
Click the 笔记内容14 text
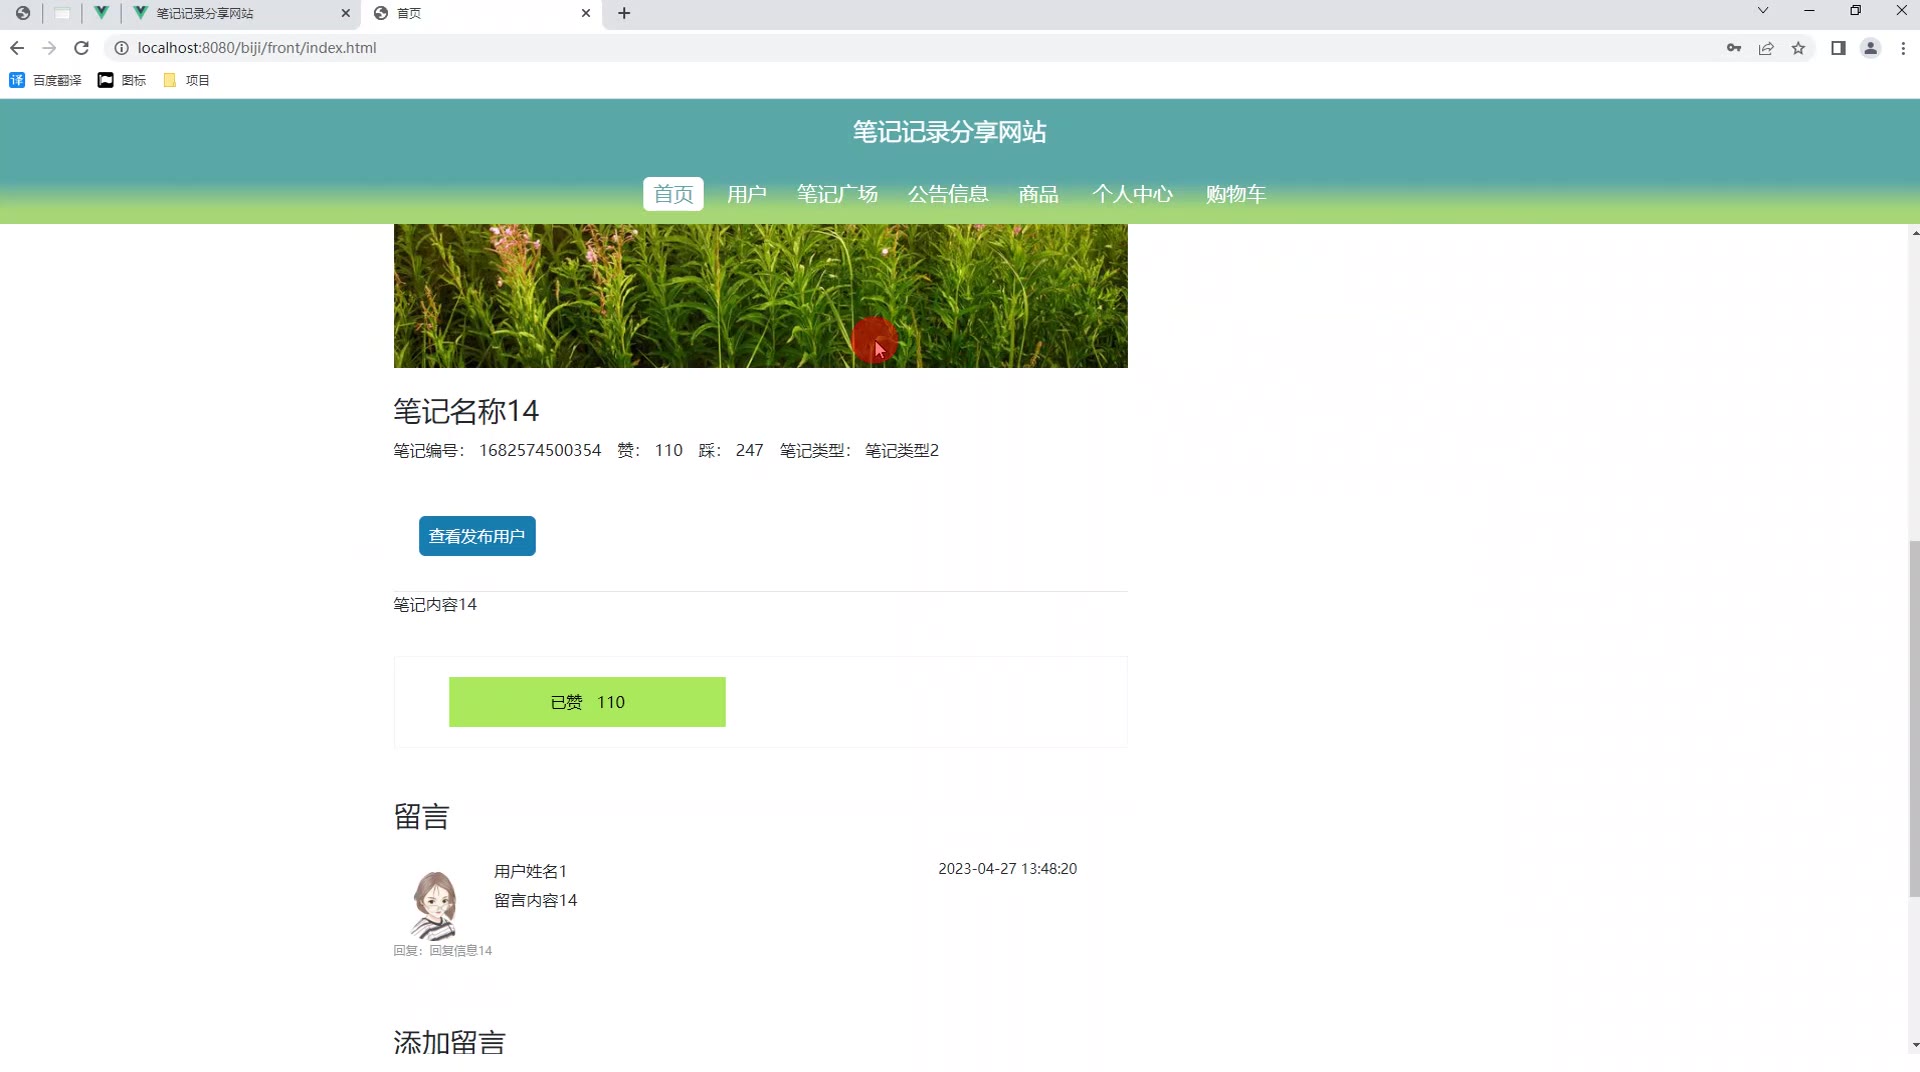[x=435, y=605]
